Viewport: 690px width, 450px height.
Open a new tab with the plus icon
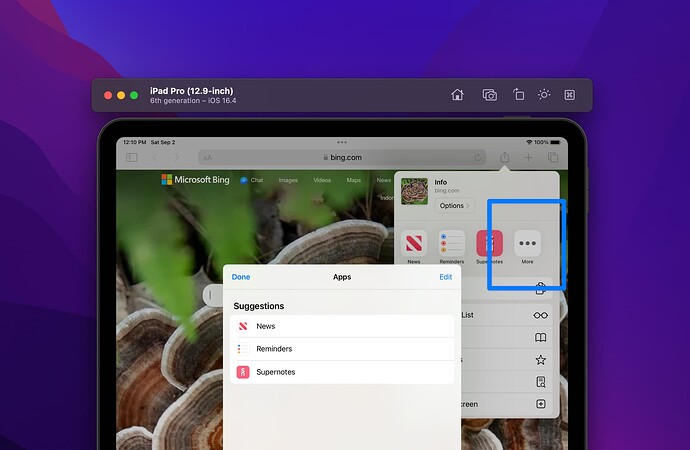pyautogui.click(x=529, y=157)
